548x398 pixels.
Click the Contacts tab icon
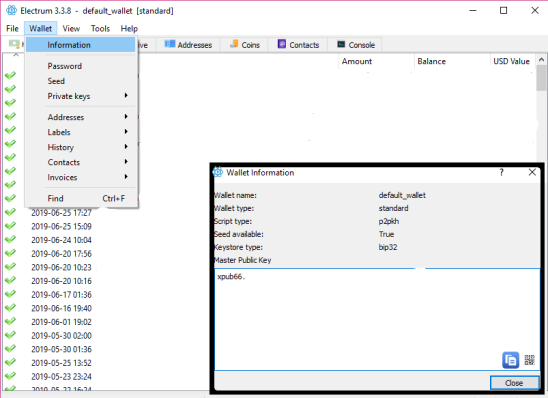click(x=282, y=44)
